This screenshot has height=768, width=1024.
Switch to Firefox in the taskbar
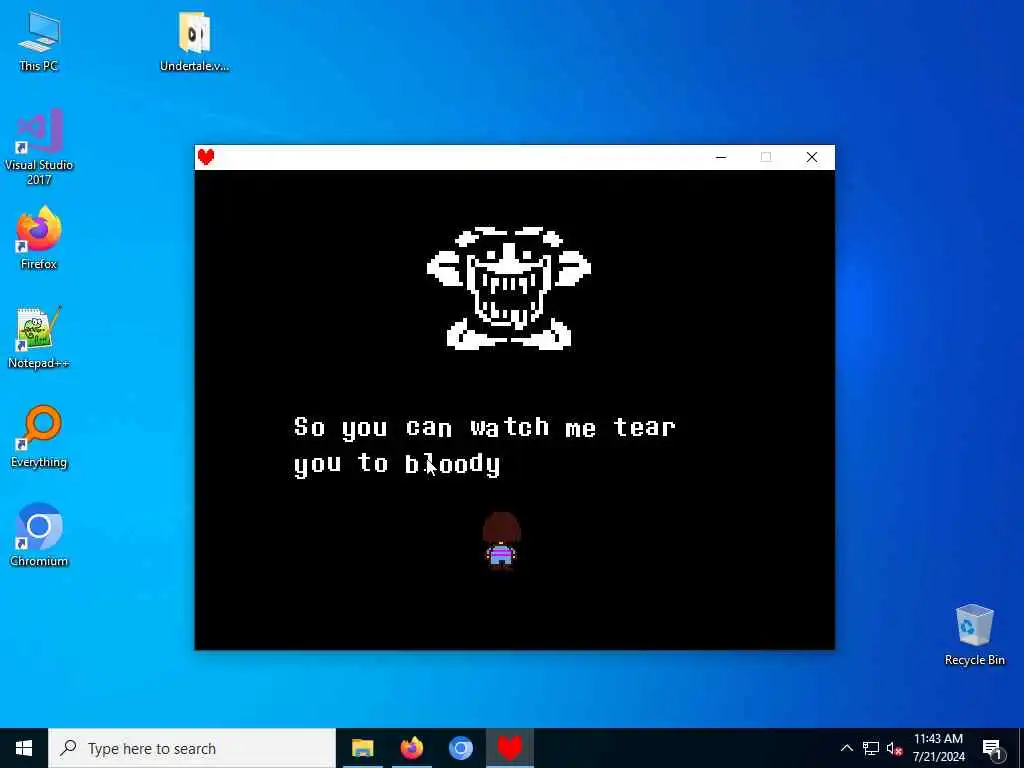(411, 748)
